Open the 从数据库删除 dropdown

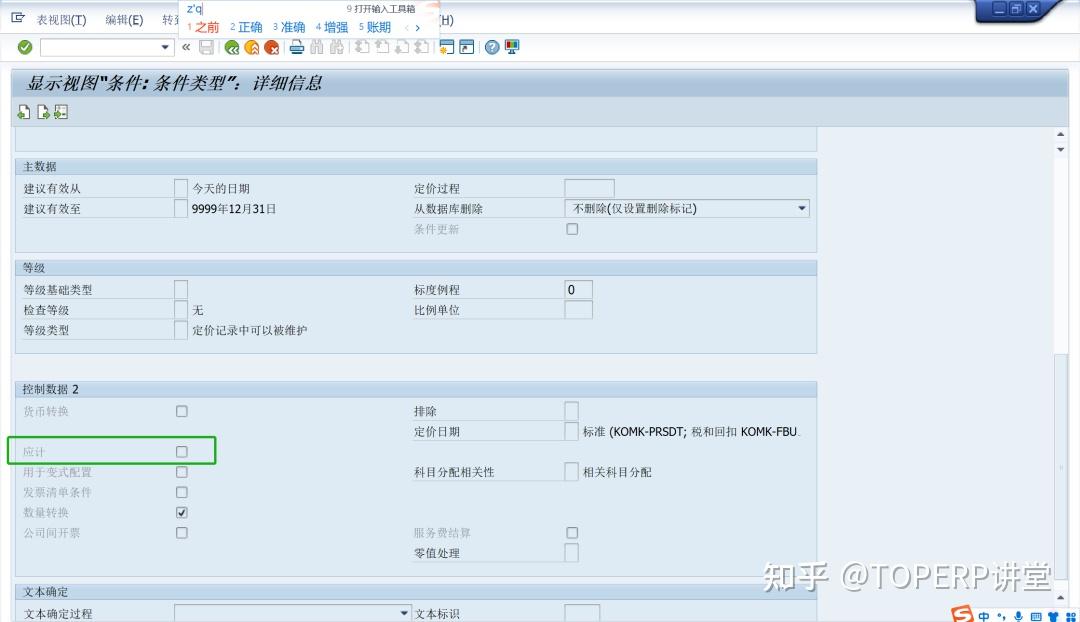pyautogui.click(x=801, y=207)
